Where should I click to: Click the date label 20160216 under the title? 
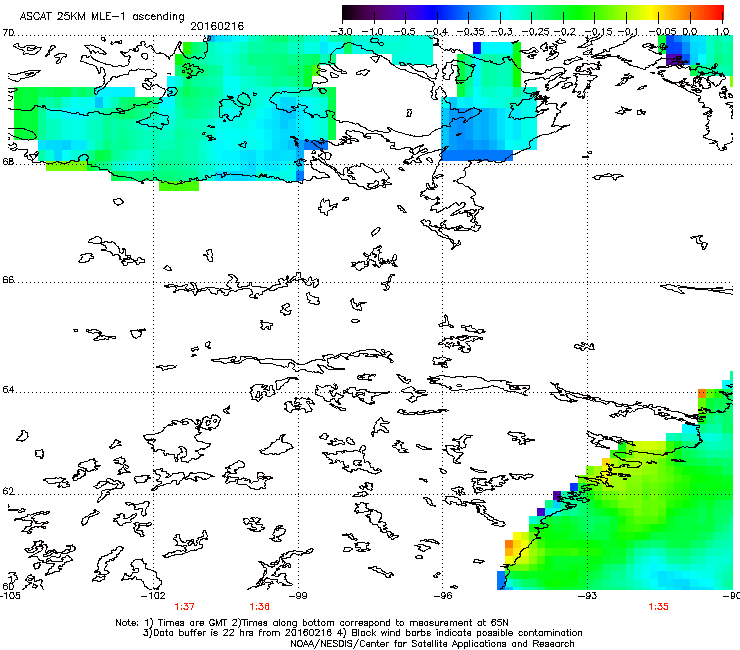pos(217,26)
